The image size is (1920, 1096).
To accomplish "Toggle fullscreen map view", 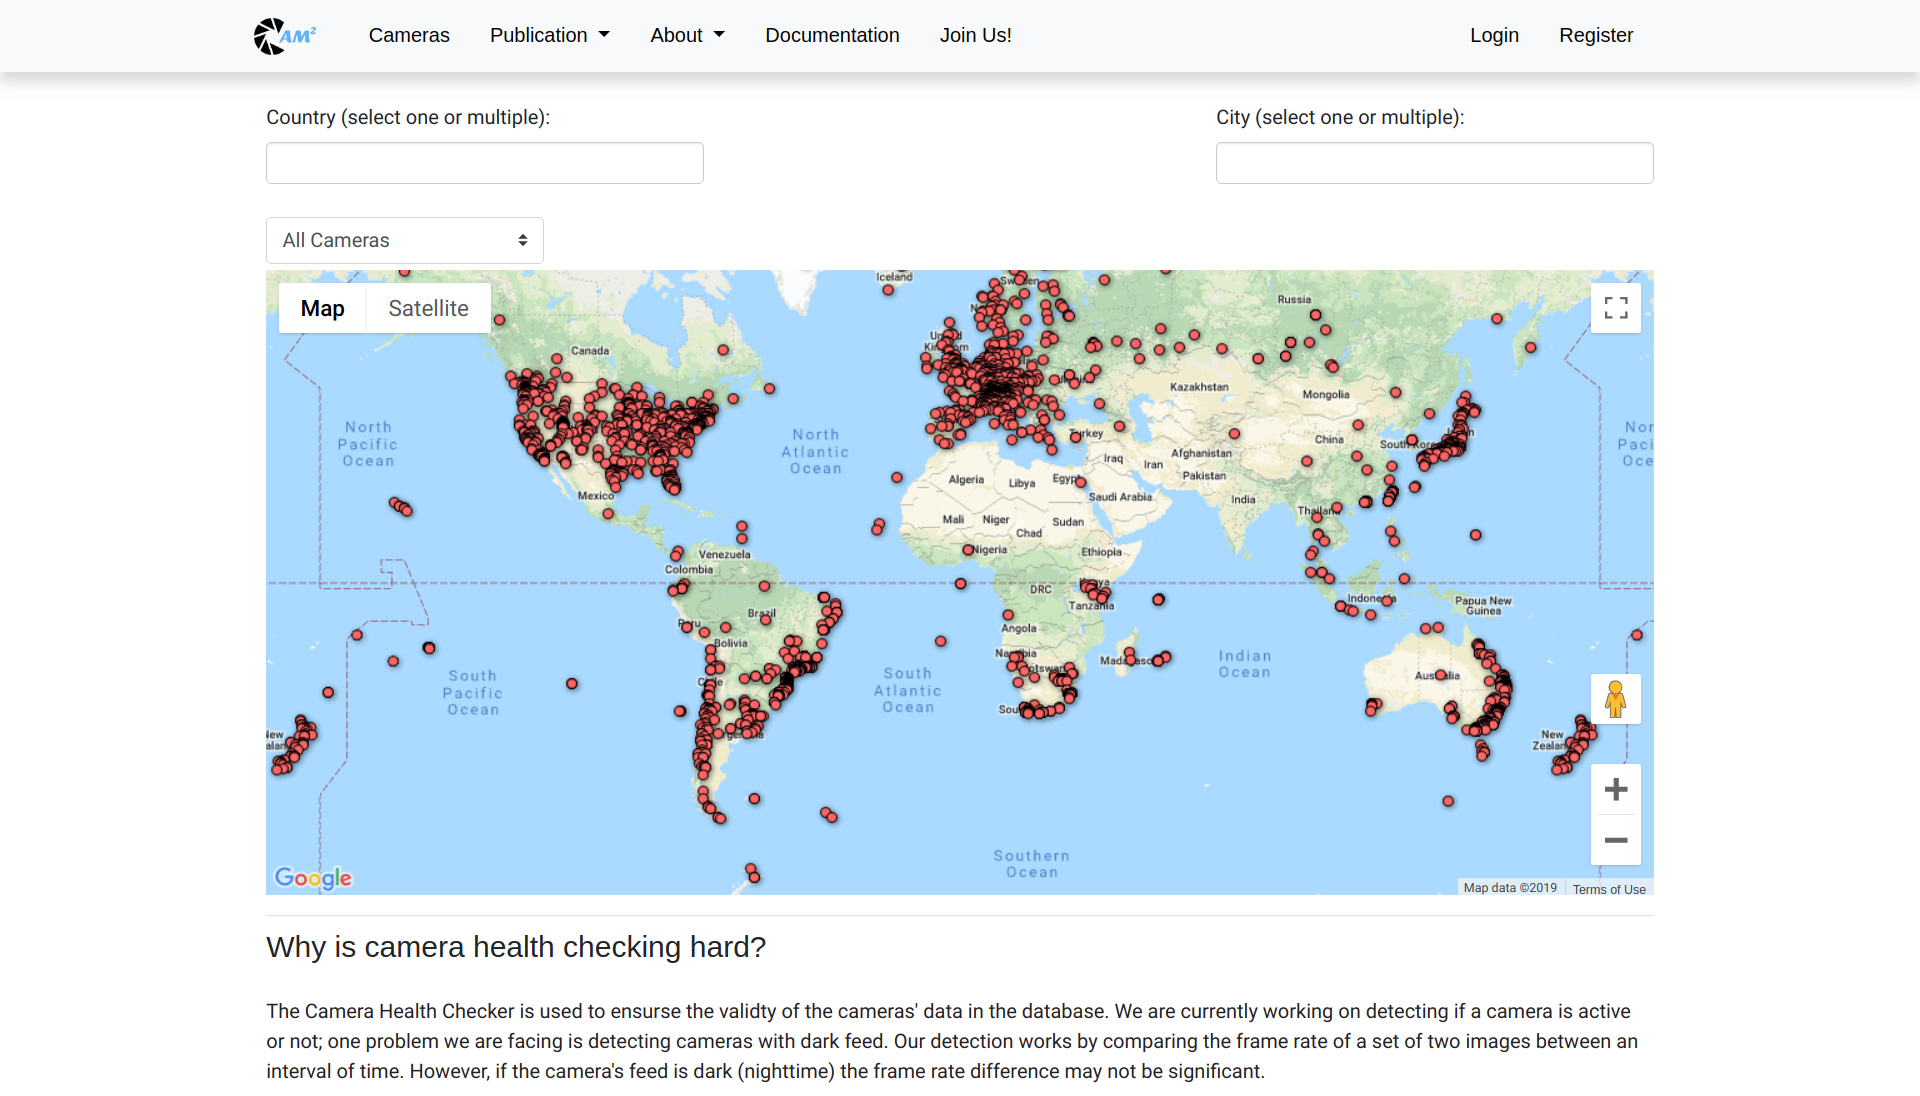I will click(x=1616, y=308).
